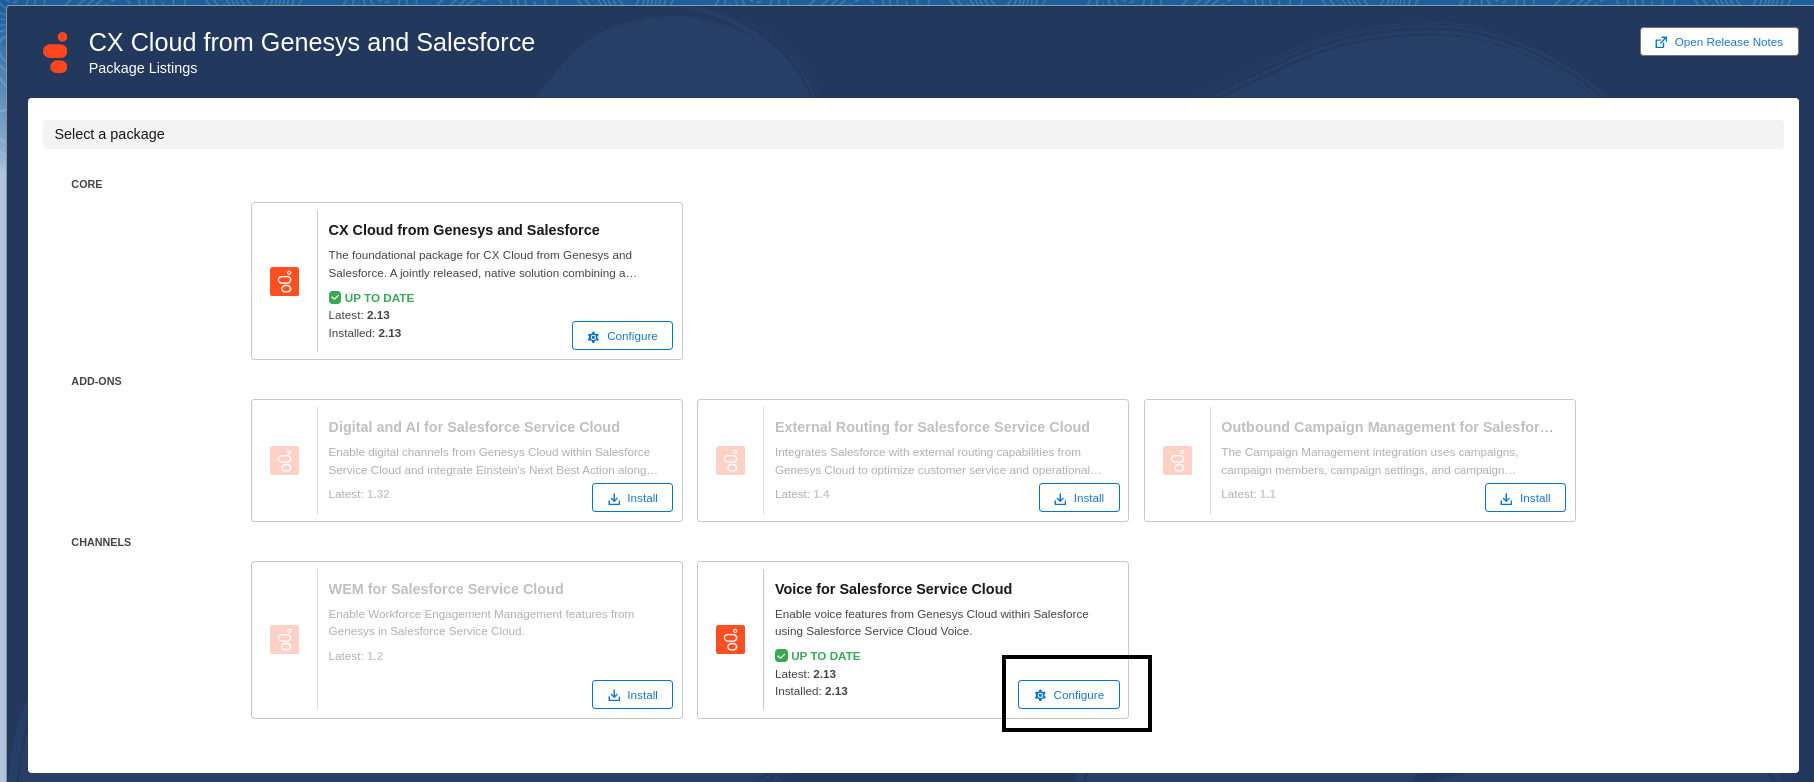Select the CX Cloud from Genesys card title

[464, 230]
